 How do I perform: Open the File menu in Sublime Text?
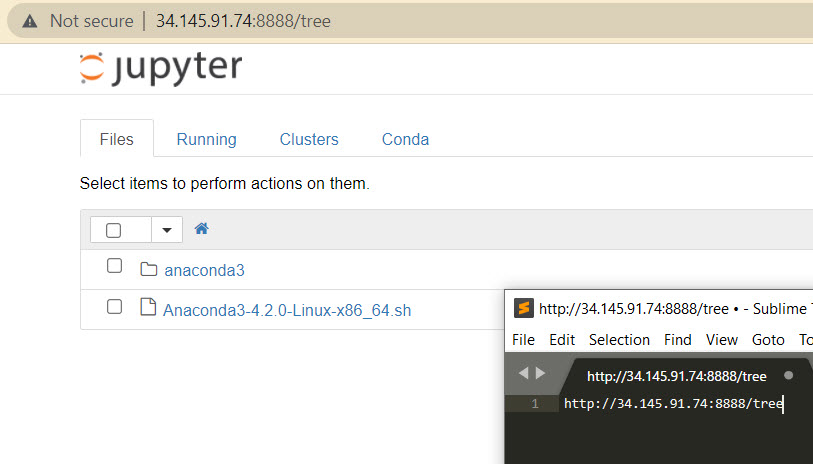point(523,340)
